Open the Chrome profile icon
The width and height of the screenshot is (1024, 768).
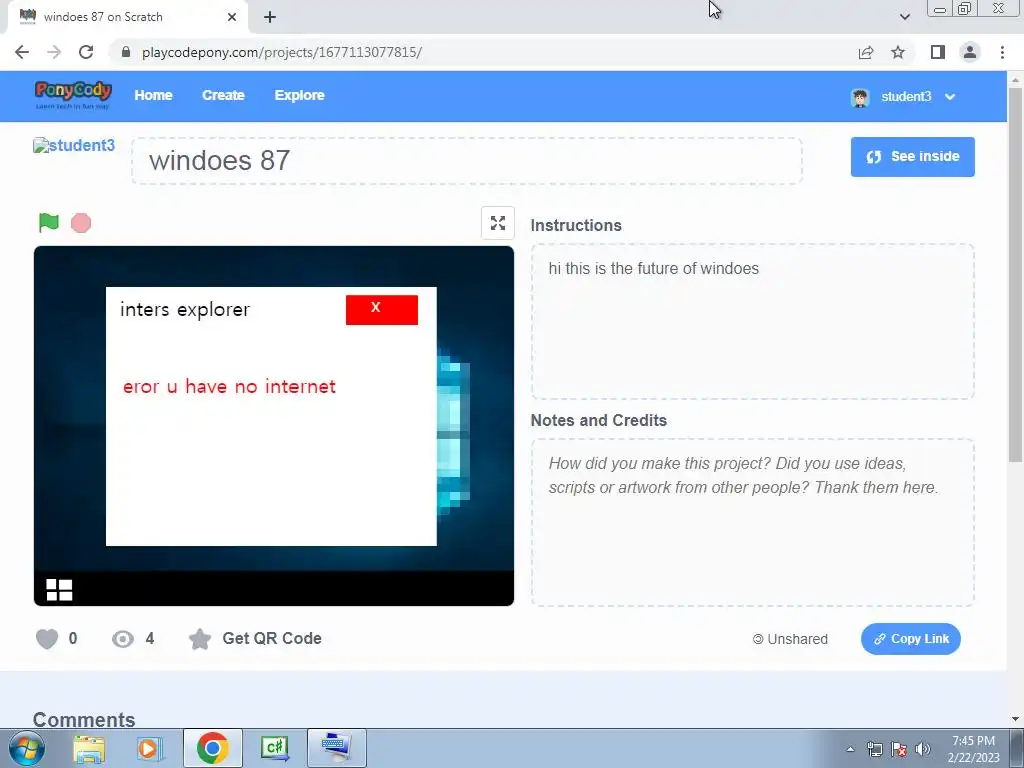[x=970, y=52]
